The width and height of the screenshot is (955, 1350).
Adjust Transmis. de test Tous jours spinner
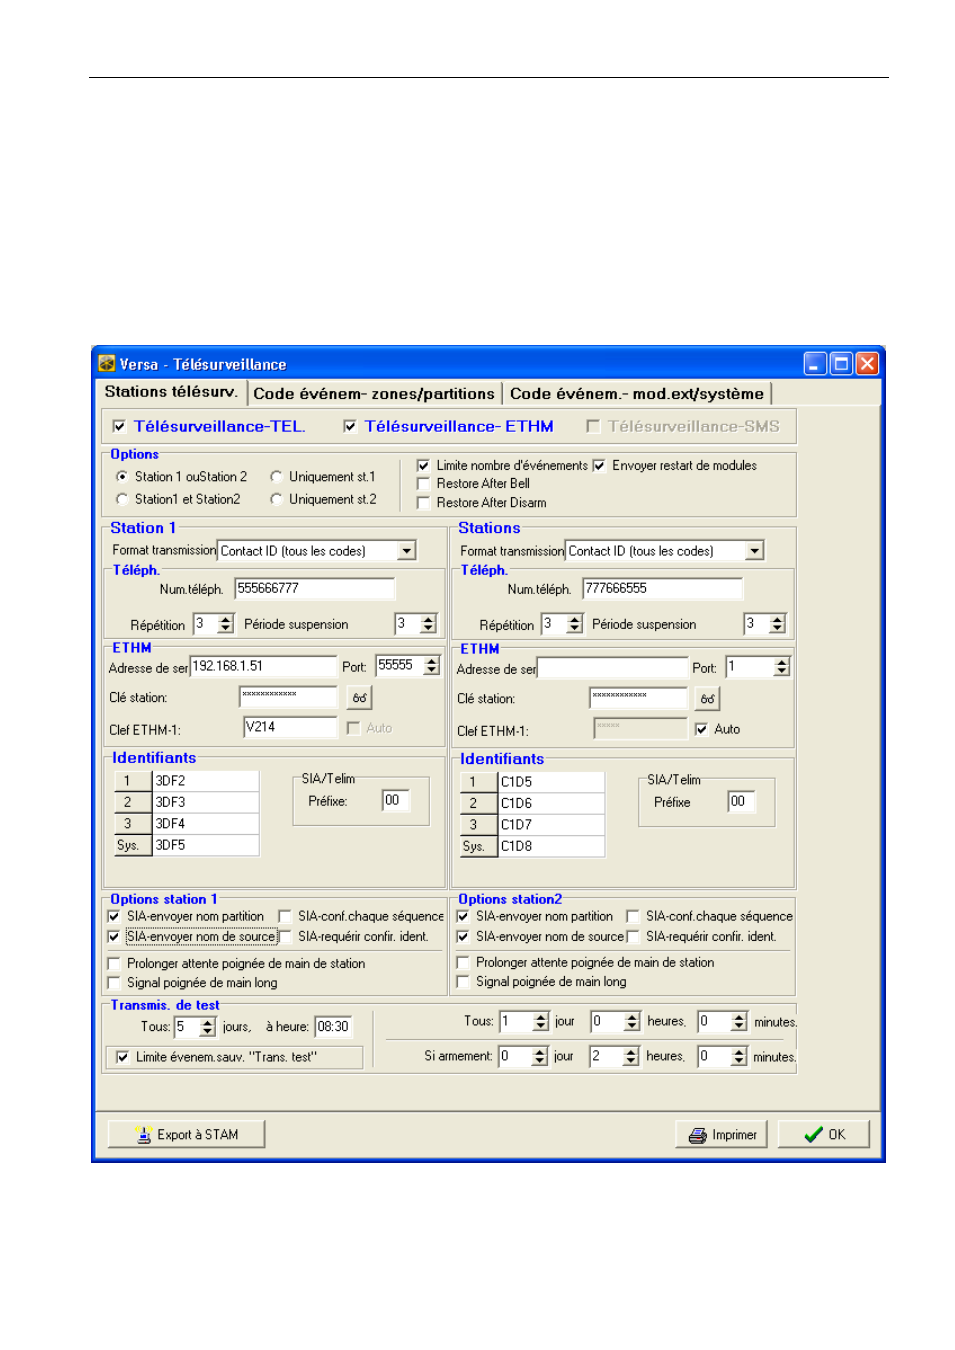(x=207, y=1027)
